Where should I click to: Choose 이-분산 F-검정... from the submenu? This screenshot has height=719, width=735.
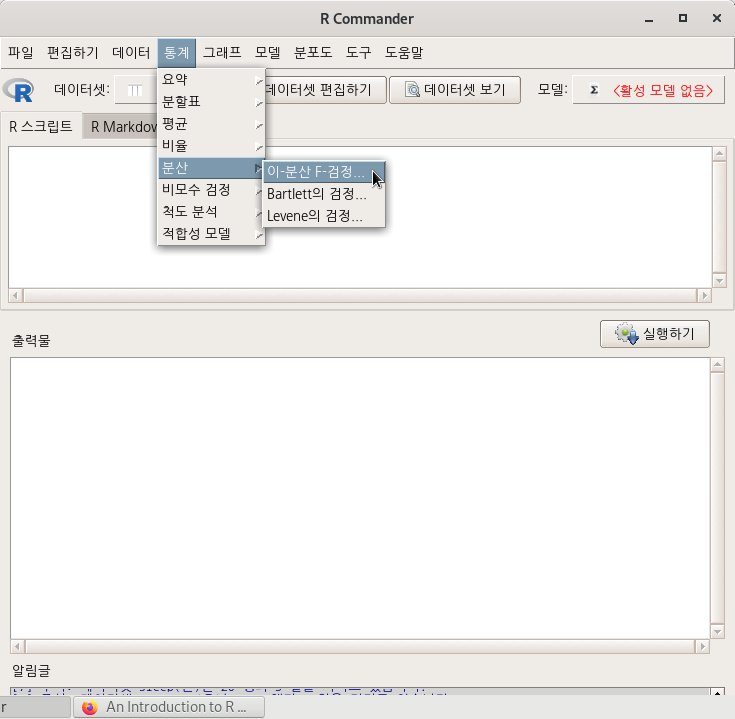point(324,172)
